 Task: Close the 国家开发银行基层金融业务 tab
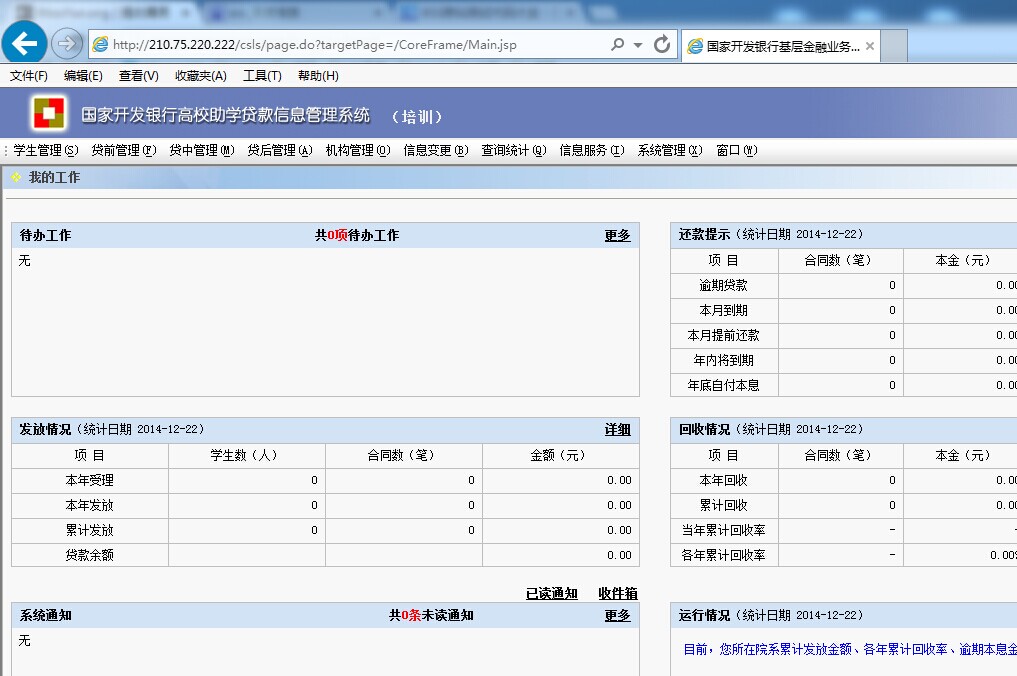[870, 46]
